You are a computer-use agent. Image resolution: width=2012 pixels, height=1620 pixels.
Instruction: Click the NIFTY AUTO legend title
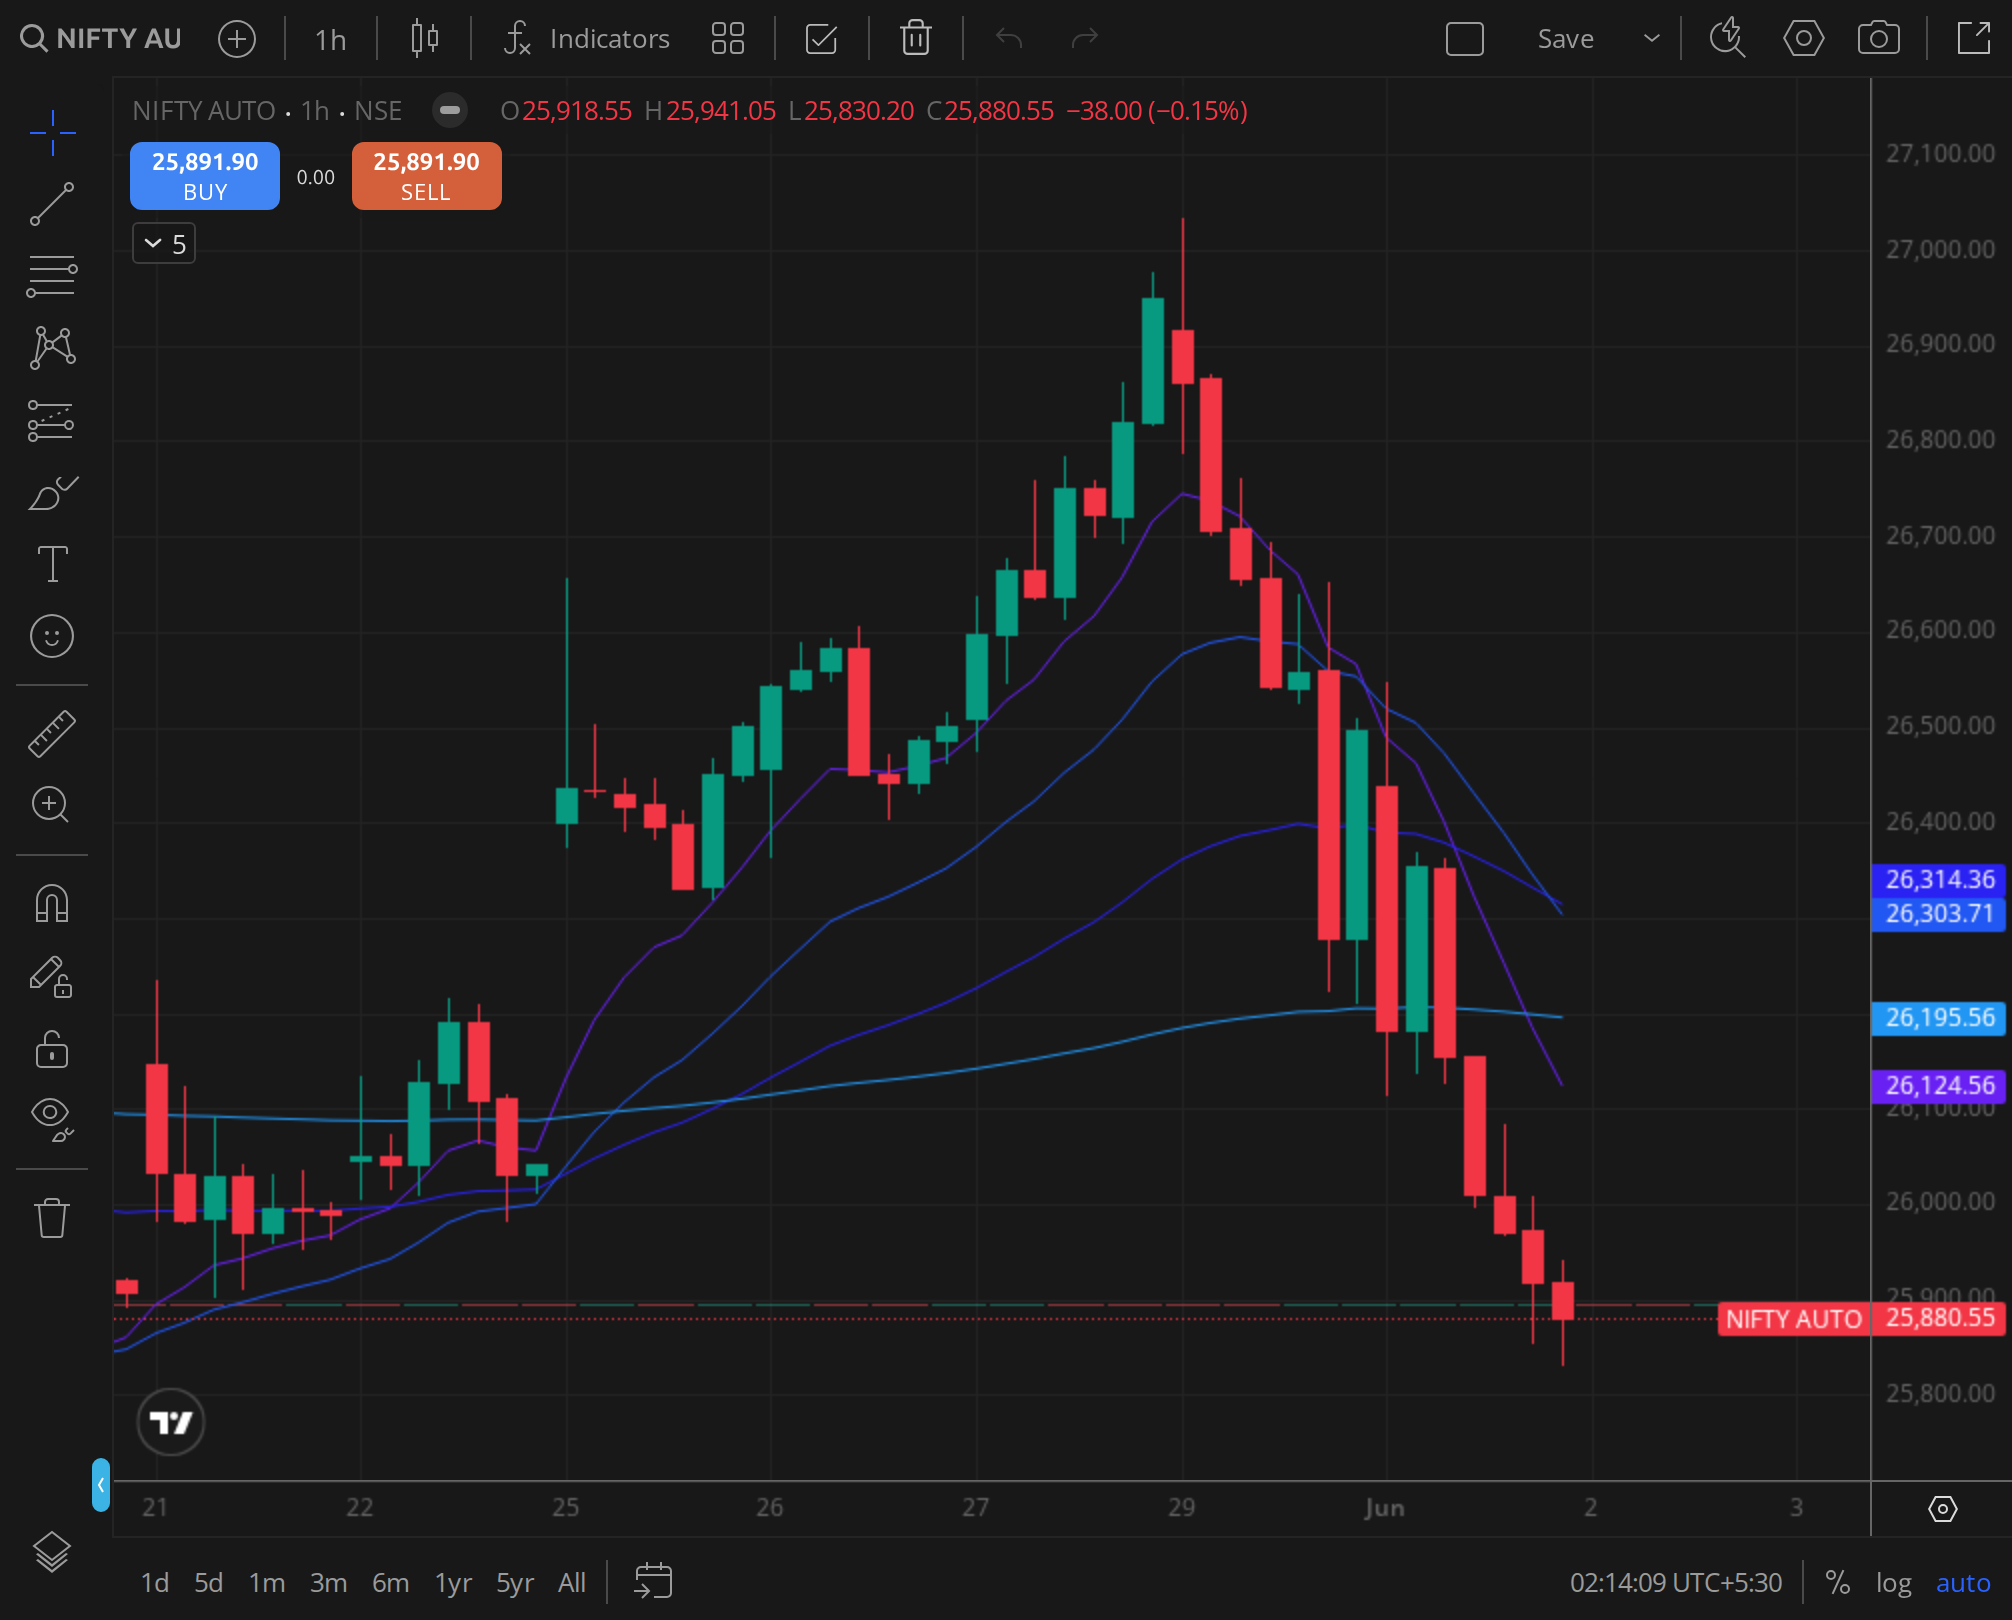coord(204,110)
